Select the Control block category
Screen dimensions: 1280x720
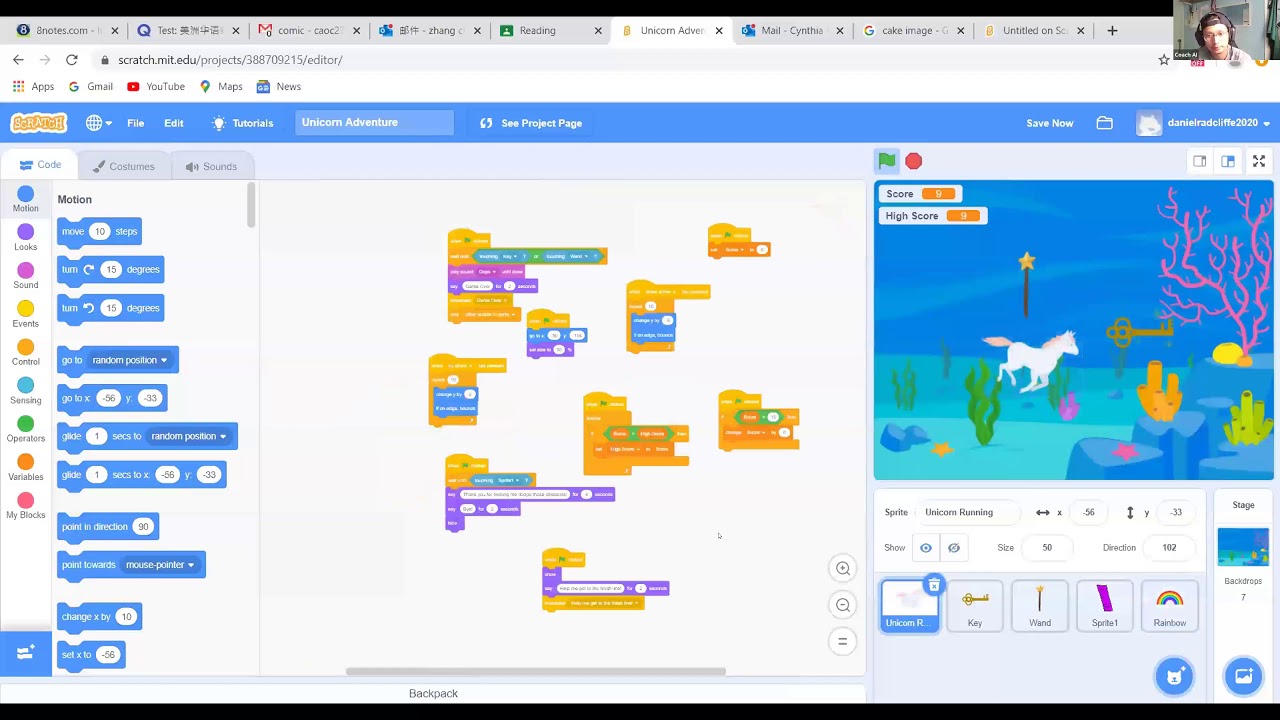(26, 353)
